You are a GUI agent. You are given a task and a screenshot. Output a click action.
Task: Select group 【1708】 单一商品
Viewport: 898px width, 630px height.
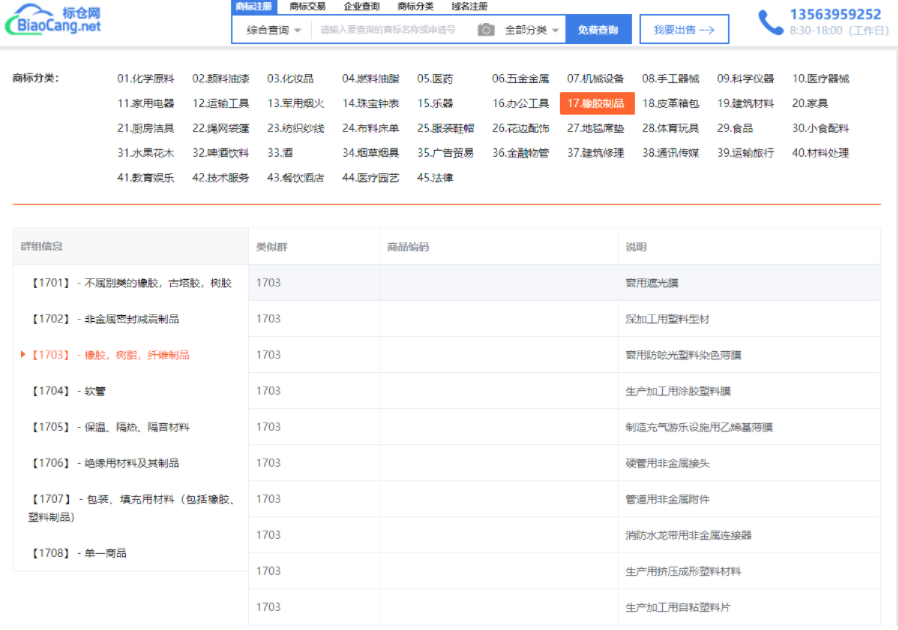78,553
